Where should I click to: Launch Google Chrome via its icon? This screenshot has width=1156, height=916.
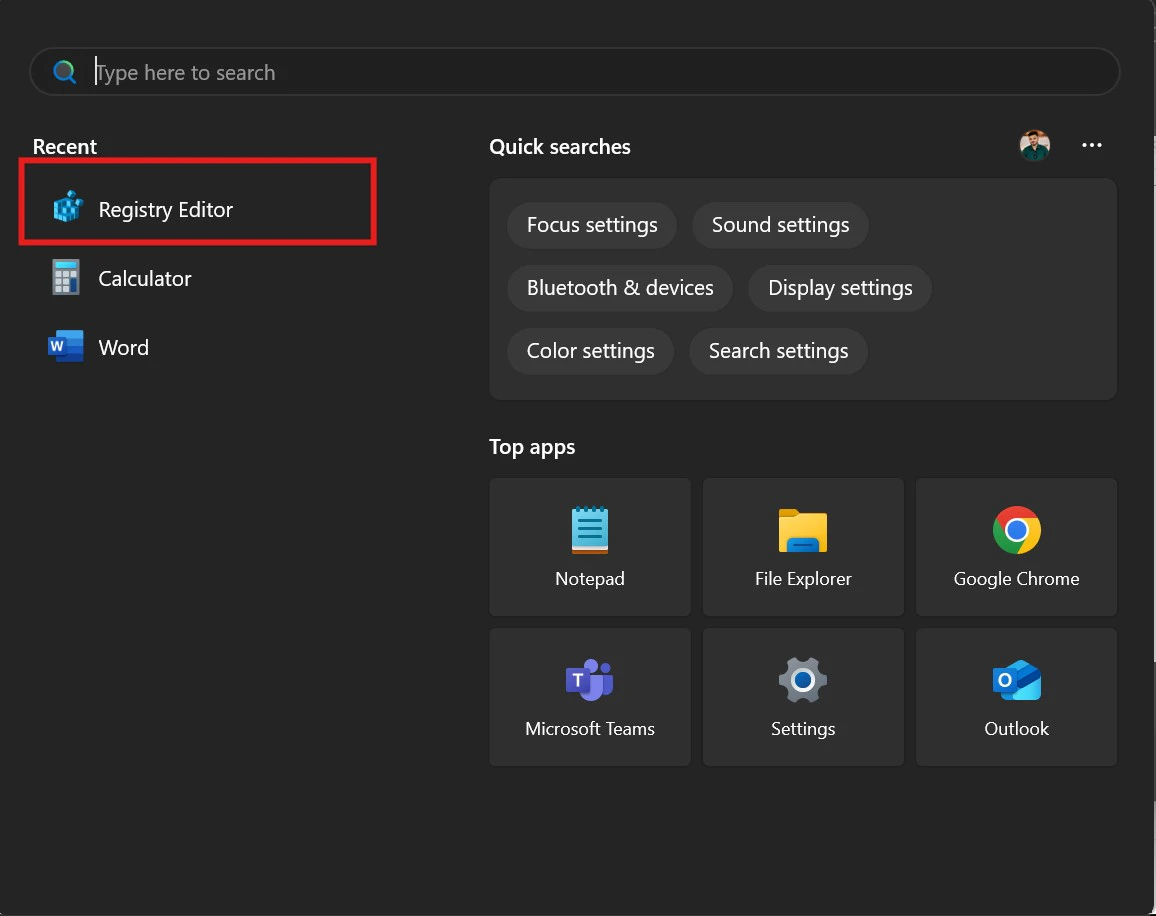pos(1017,530)
